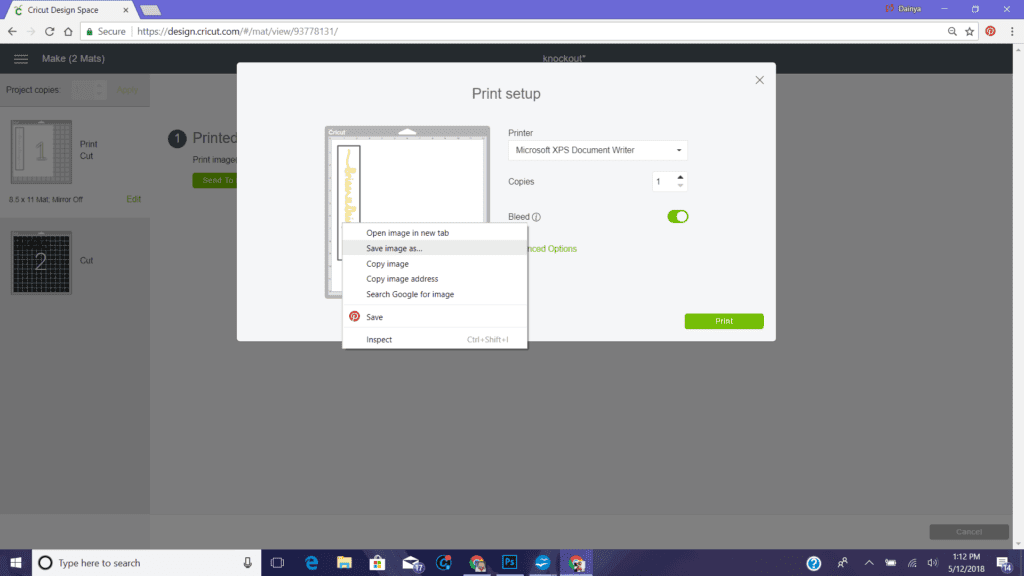This screenshot has width=1024, height=576.
Task: Click the Send To Printer button
Action: click(x=215, y=180)
